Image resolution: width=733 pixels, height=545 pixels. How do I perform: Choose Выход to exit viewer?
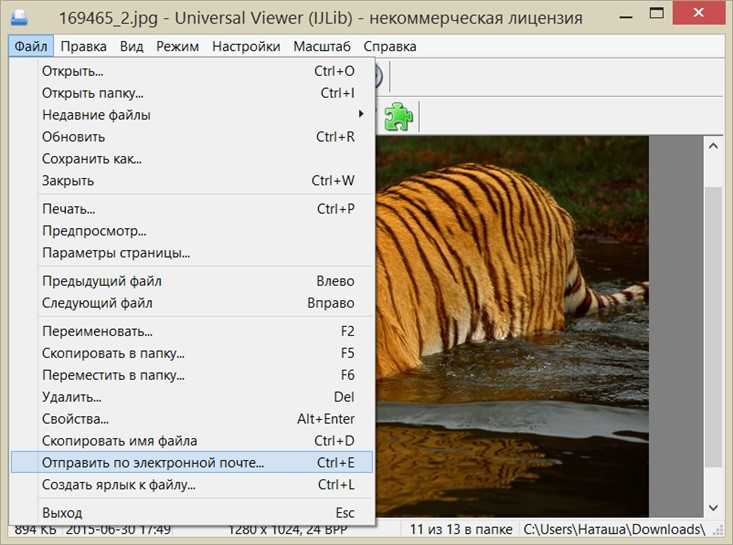[x=192, y=513]
